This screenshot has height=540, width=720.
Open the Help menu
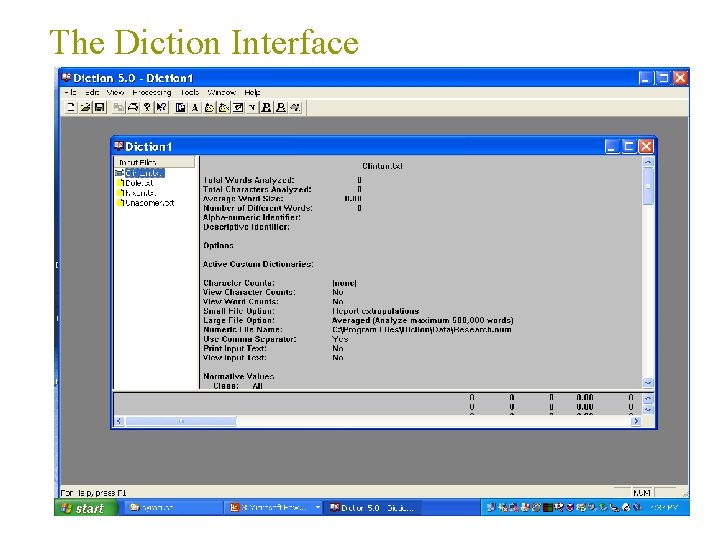(252, 92)
